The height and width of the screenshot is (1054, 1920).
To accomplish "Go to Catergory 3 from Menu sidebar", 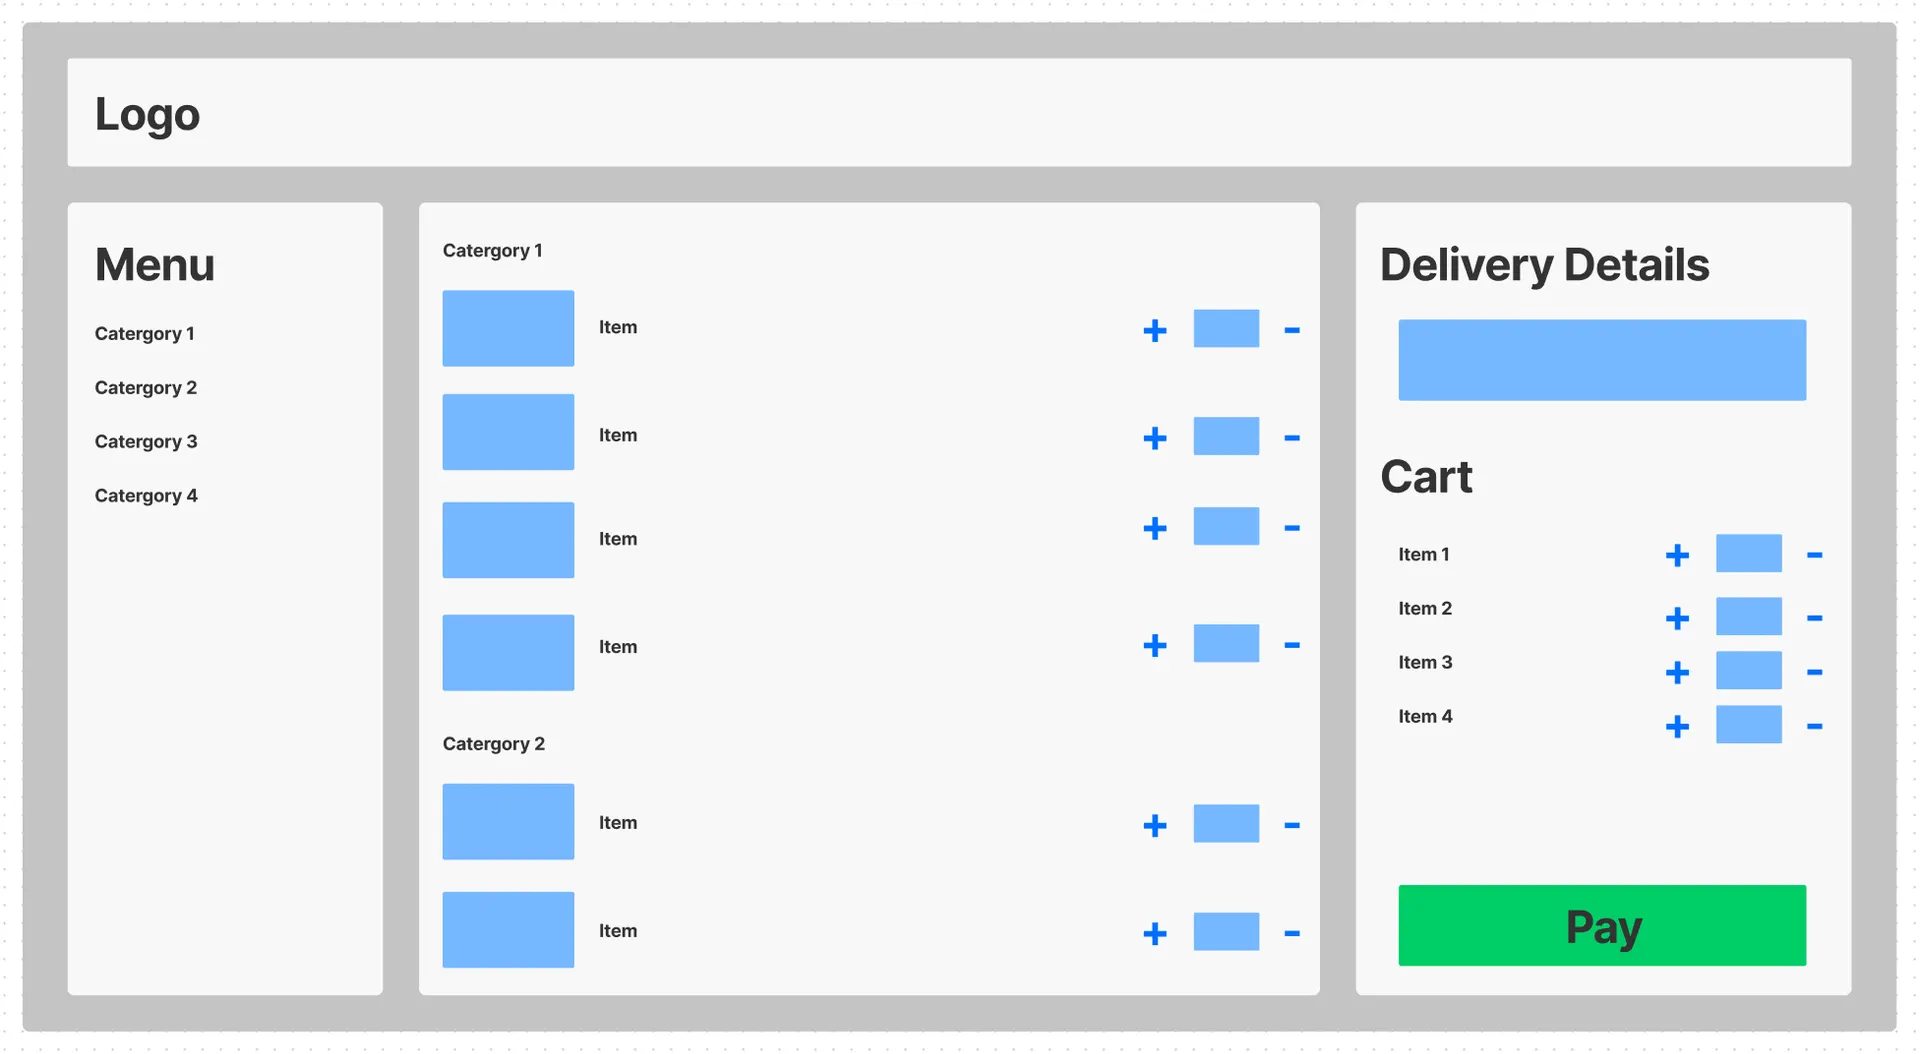I will (146, 442).
